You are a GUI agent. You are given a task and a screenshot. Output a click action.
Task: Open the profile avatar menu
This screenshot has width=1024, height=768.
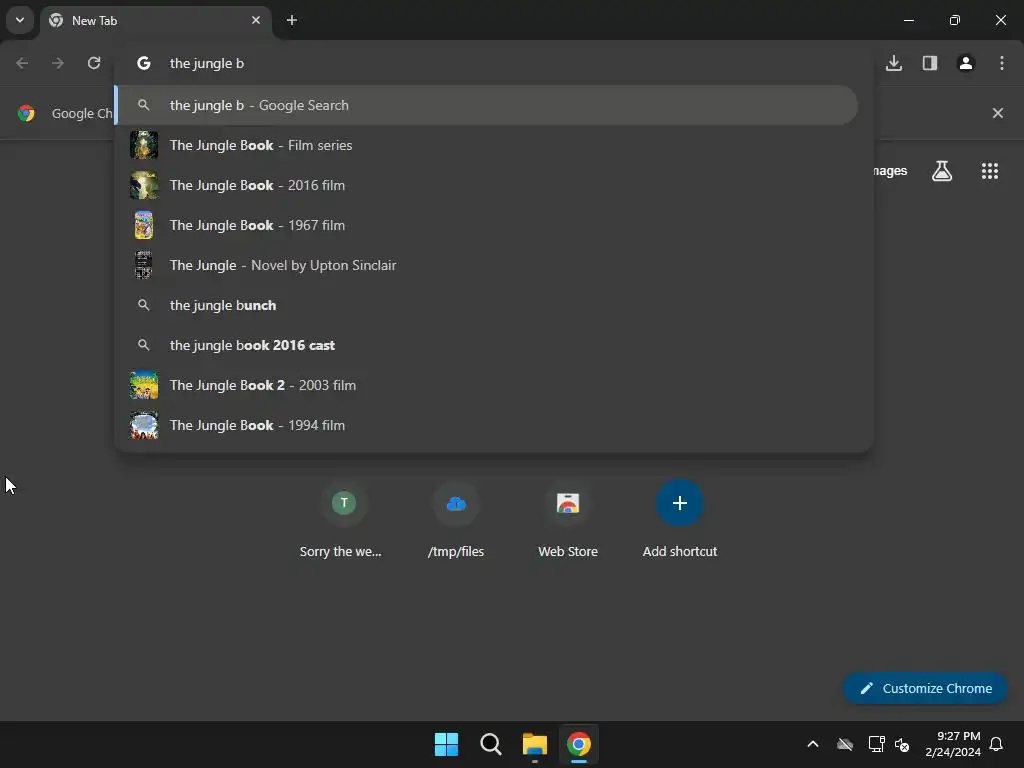coord(966,63)
